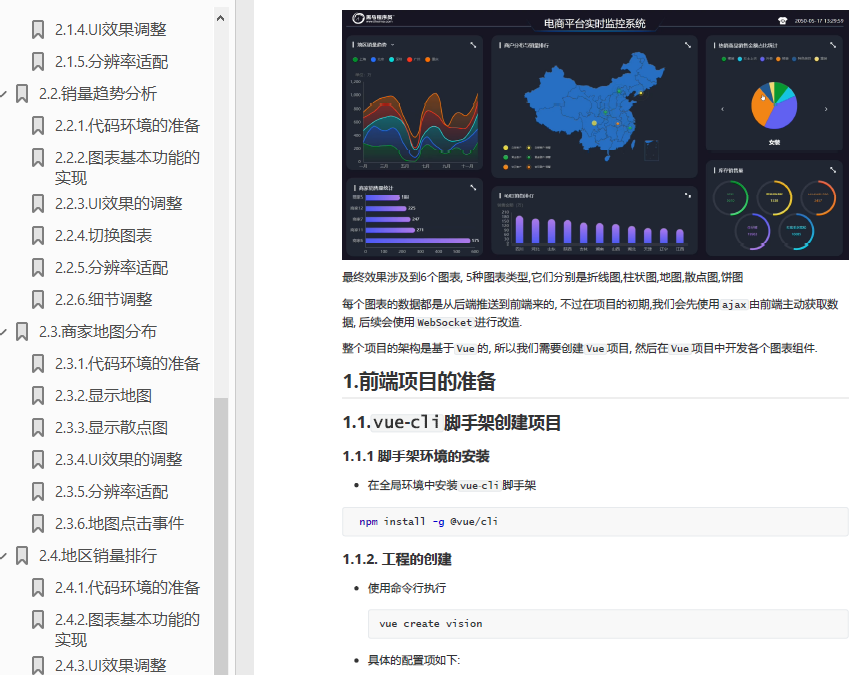This screenshot has width=868, height=675.
Task: Click the bookmark icon beside 2.1.5.分辨率适配
Action: click(x=38, y=61)
